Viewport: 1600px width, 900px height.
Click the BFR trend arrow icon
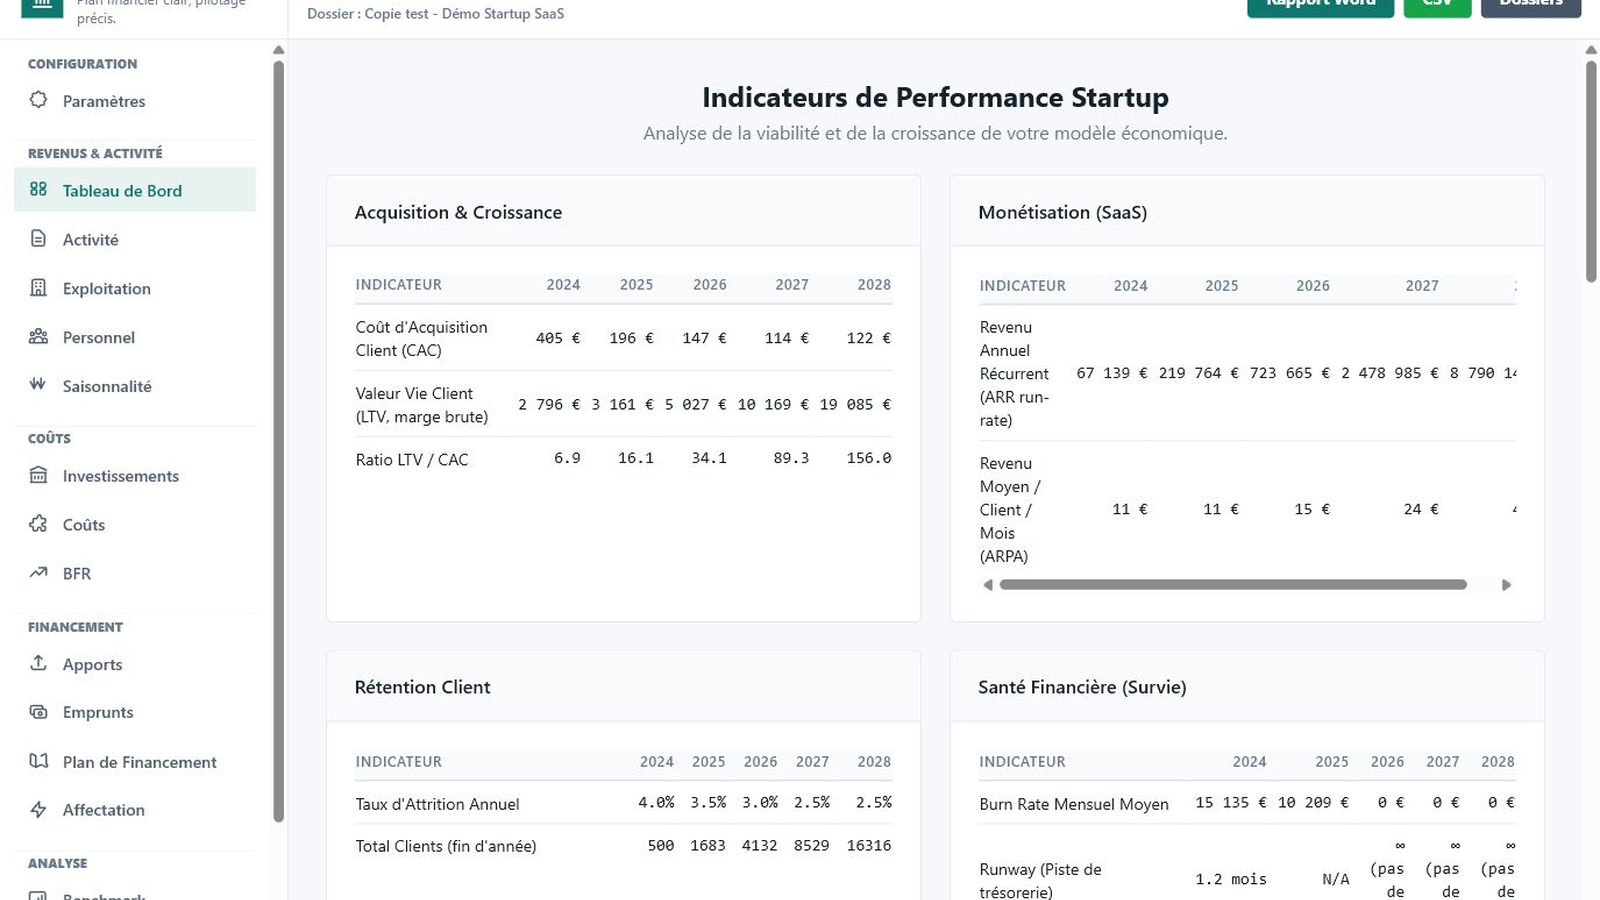(x=38, y=572)
